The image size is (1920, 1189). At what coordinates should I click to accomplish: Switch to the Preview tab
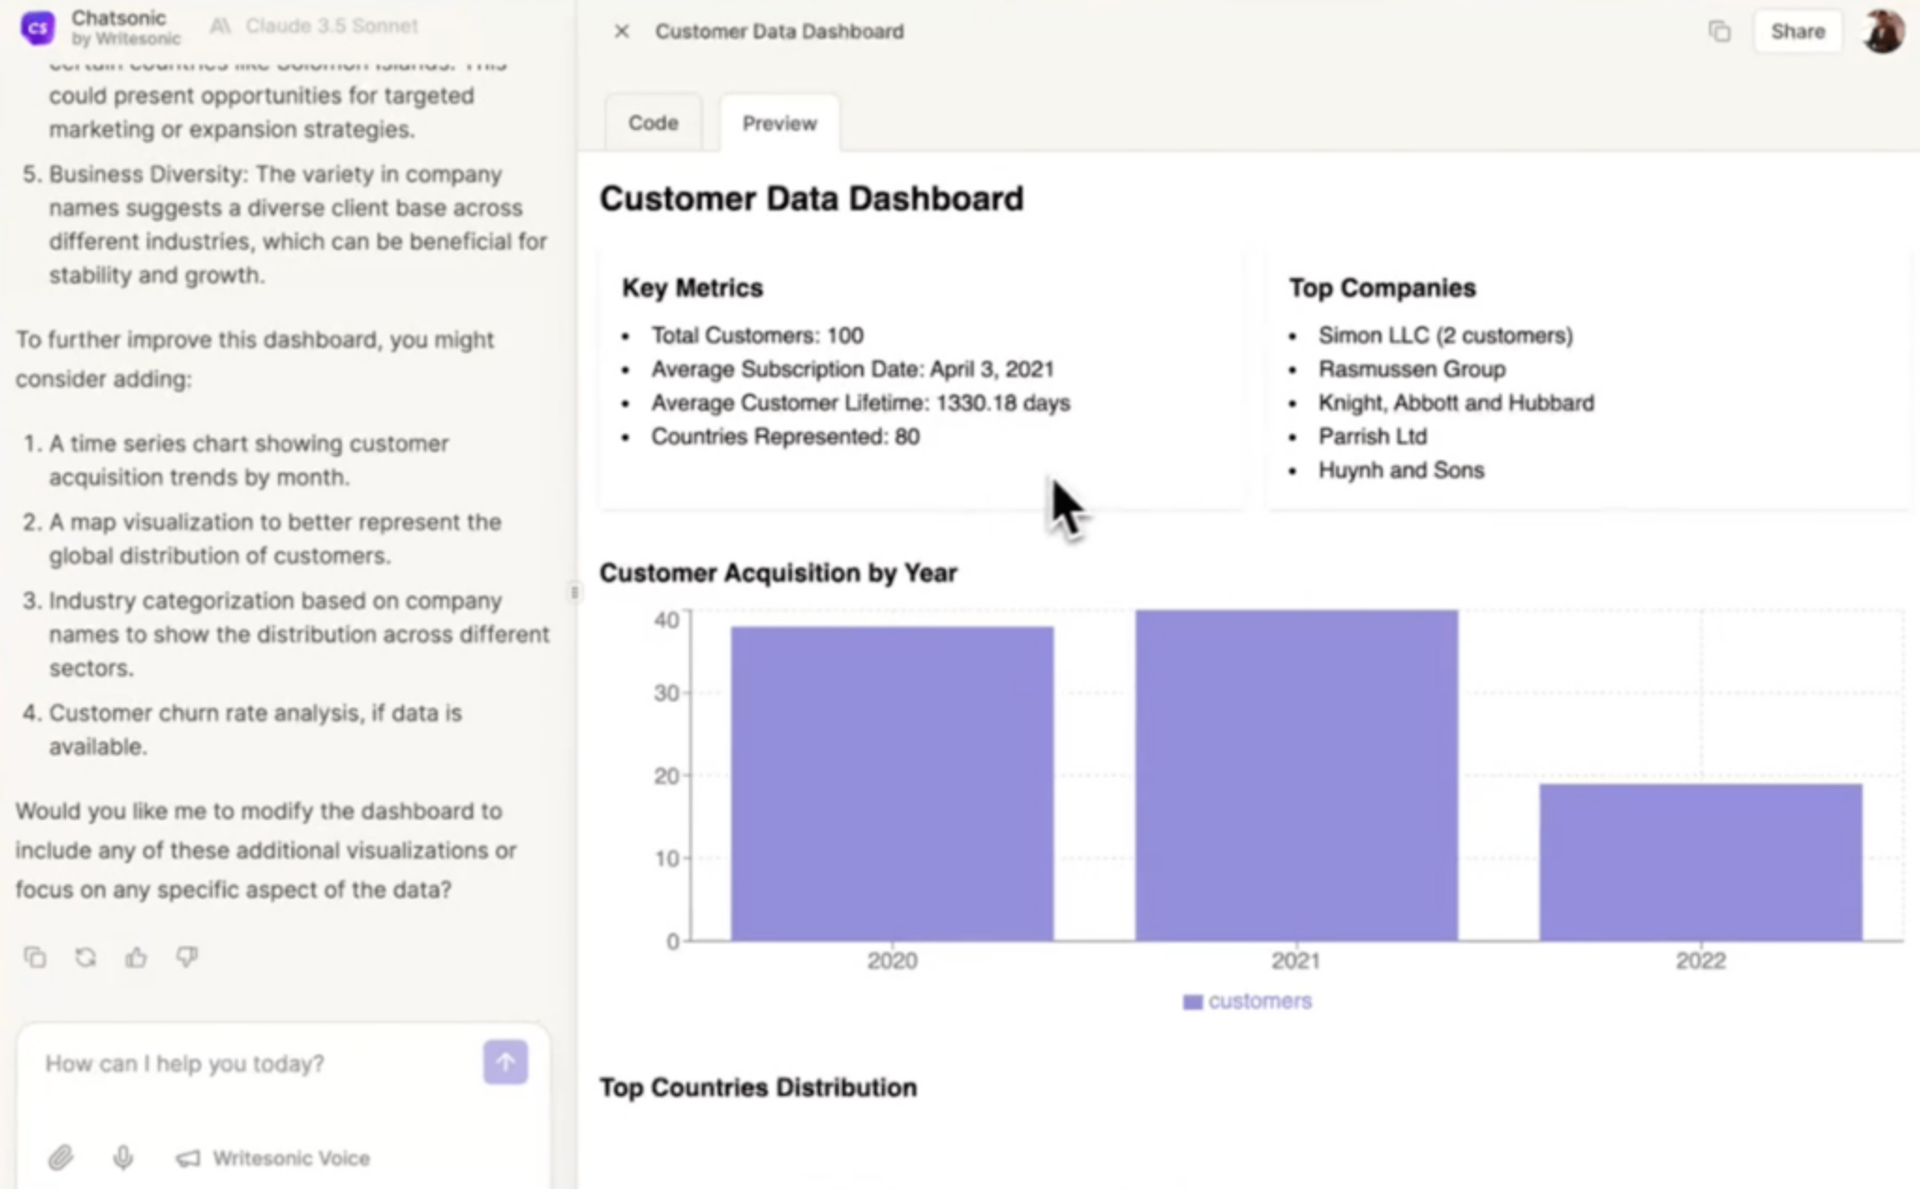pyautogui.click(x=779, y=123)
